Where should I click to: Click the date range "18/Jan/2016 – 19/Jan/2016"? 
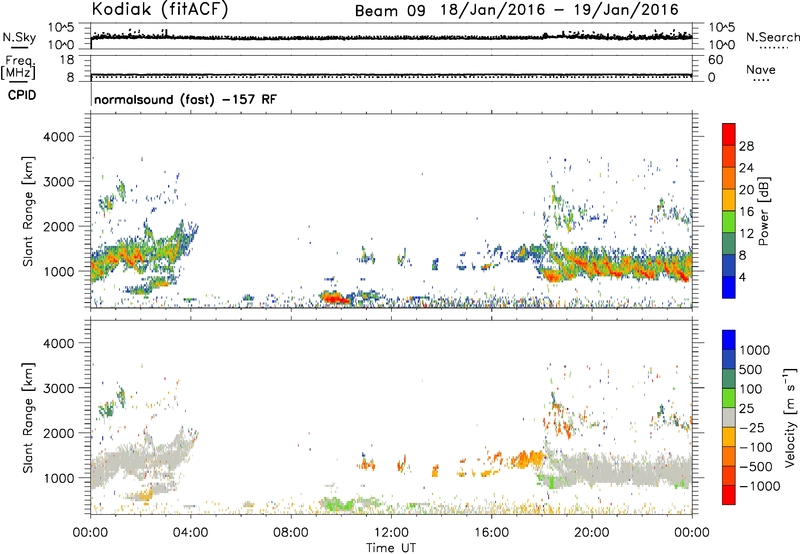[x=560, y=10]
